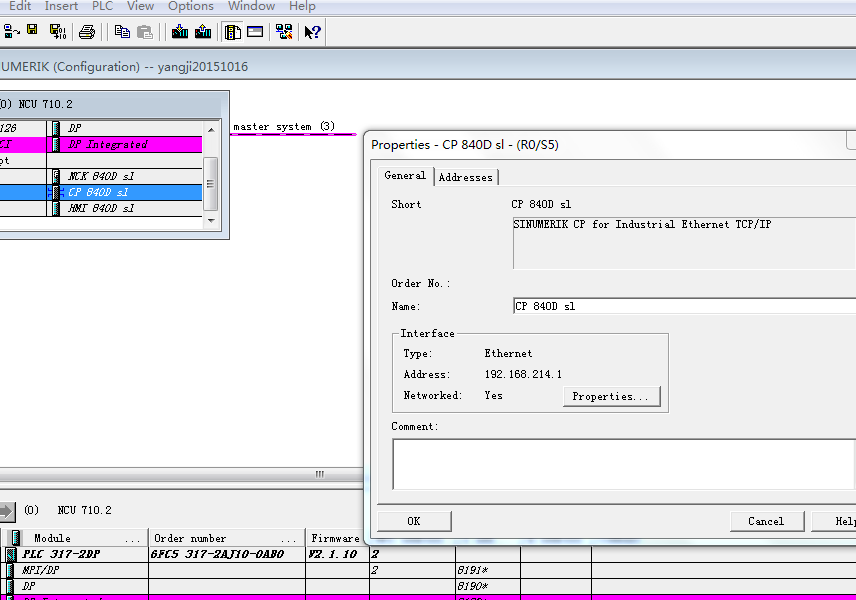Click inside the Comment text area
Viewport: 856px width, 600px height.
(623, 464)
